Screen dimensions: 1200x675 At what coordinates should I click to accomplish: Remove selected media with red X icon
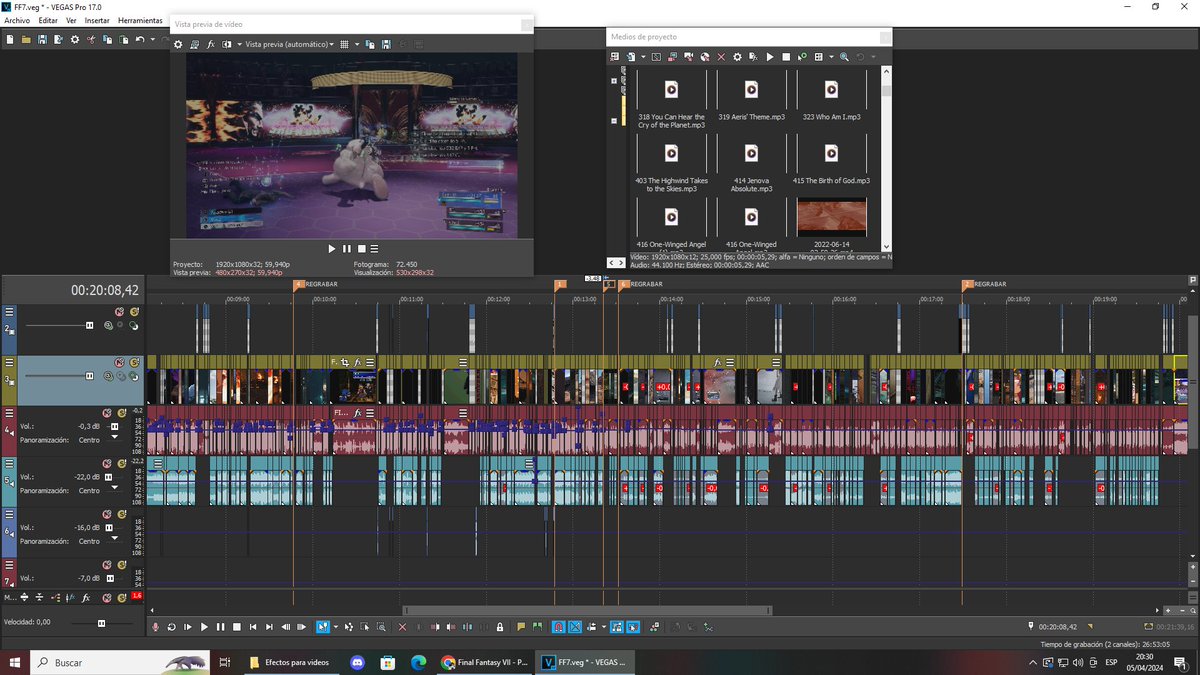tap(721, 57)
